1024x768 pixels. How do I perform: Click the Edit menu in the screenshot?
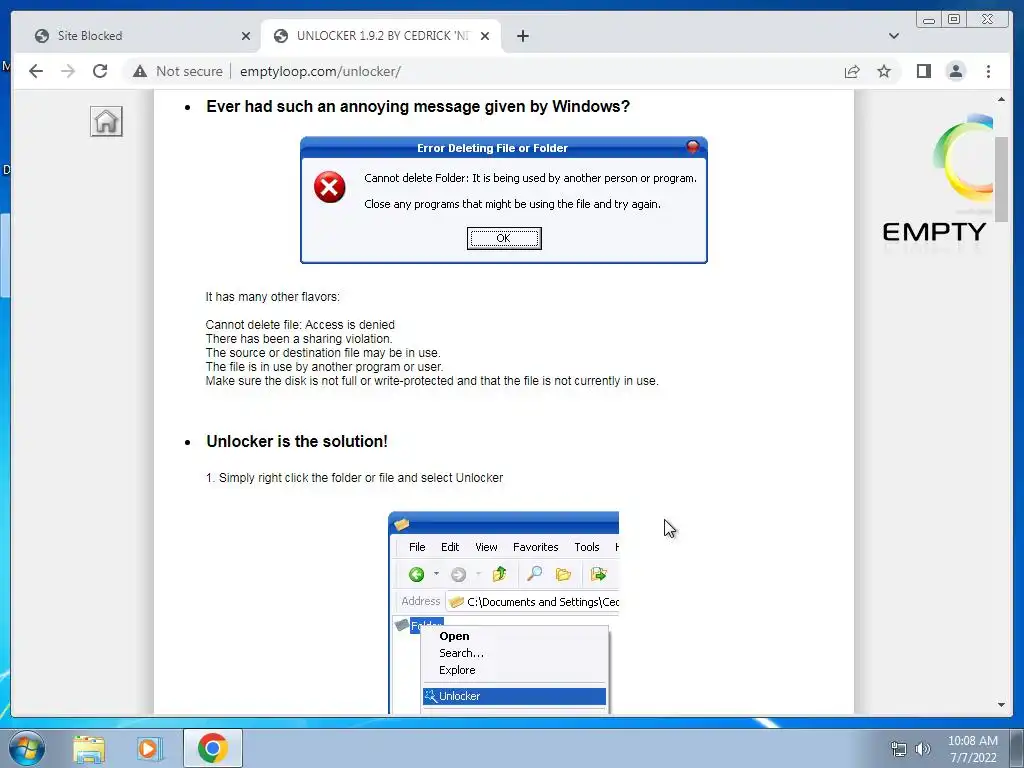pyautogui.click(x=450, y=547)
